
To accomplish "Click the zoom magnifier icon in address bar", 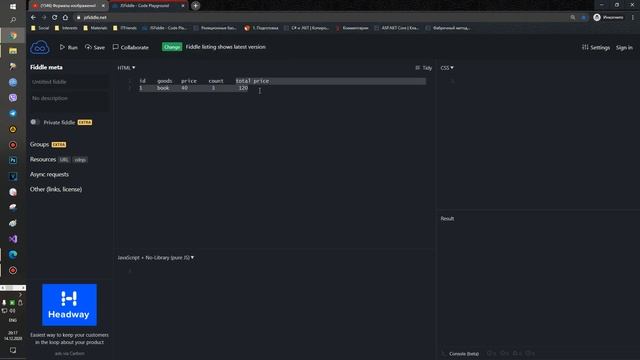I will coord(573,18).
